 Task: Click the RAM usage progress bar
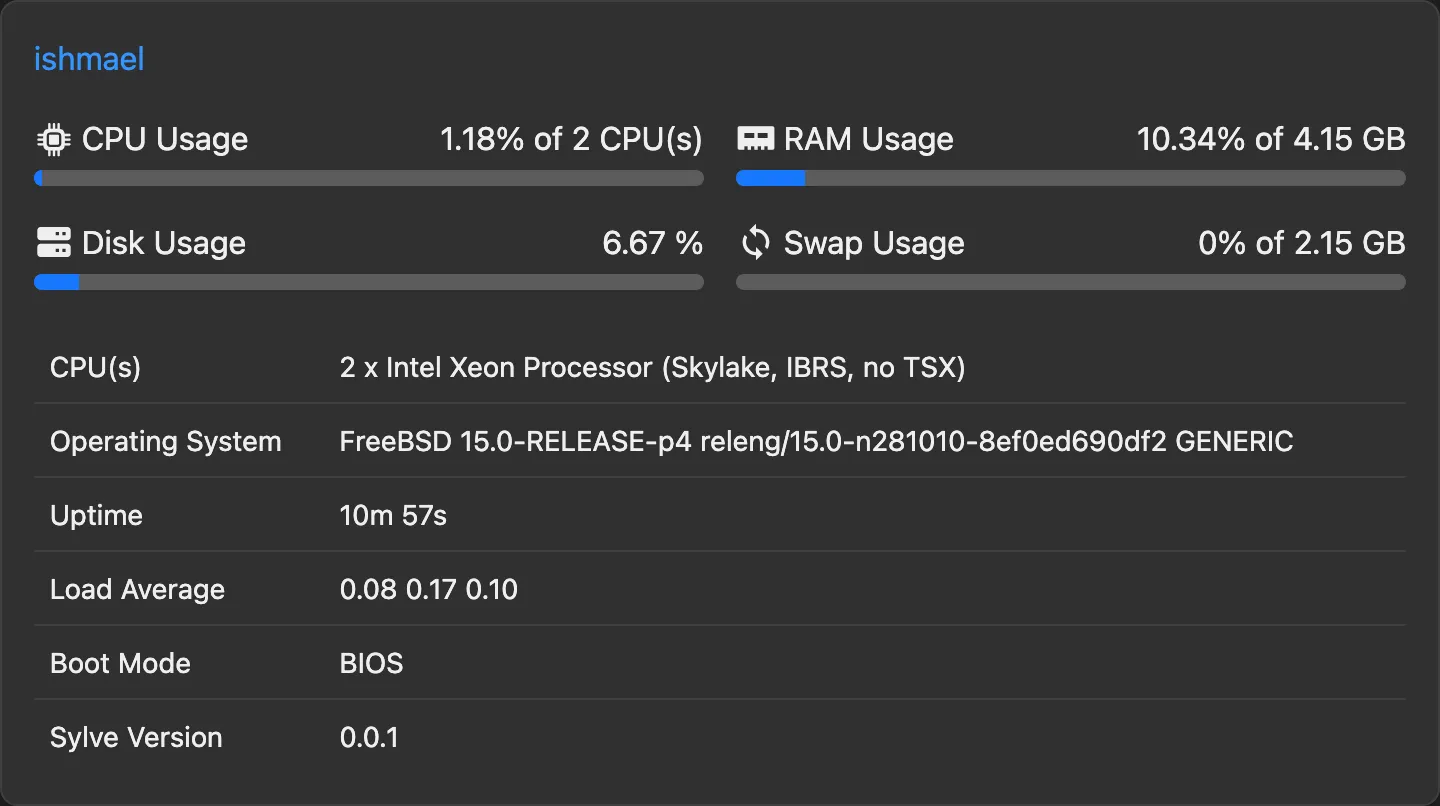coord(1070,178)
